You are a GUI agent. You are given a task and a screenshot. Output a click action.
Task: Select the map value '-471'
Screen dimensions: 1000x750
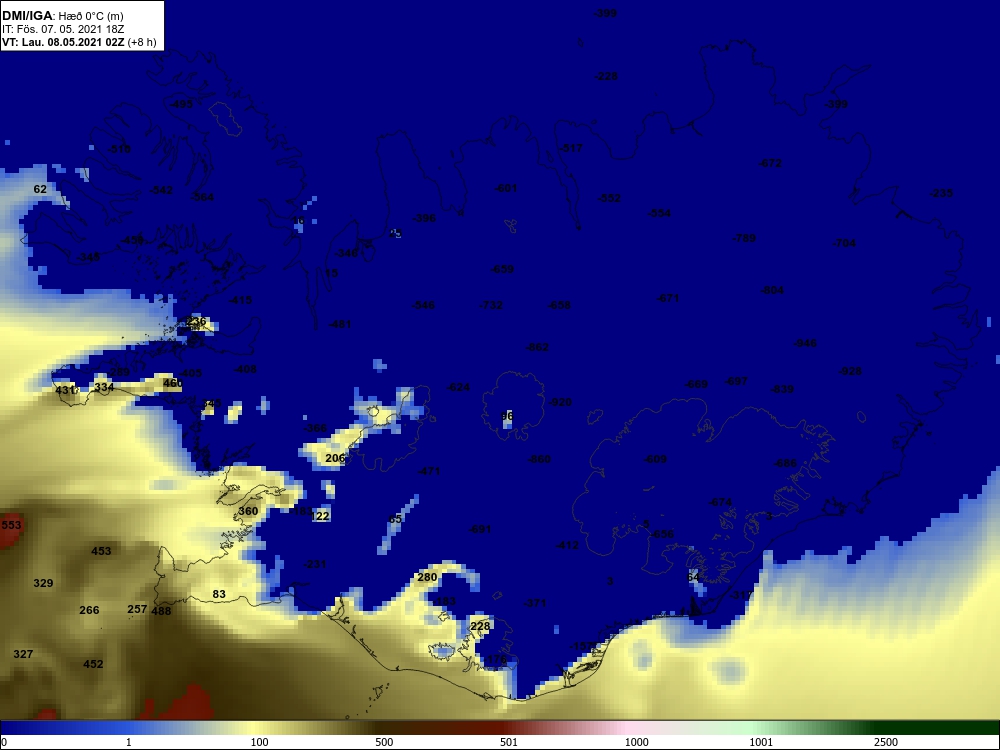pos(429,471)
